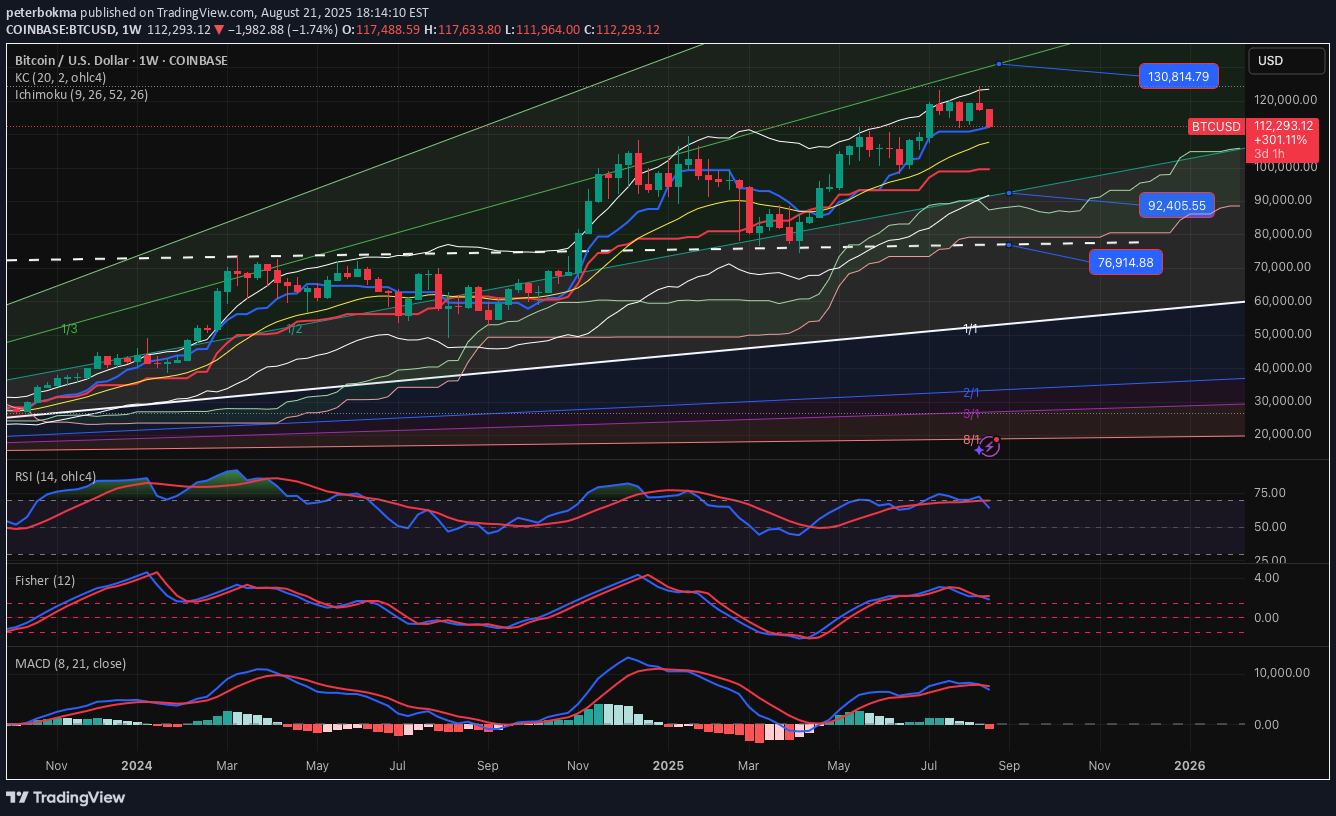
Task: Select the Fisher (12) indicator label
Action: tap(45, 580)
